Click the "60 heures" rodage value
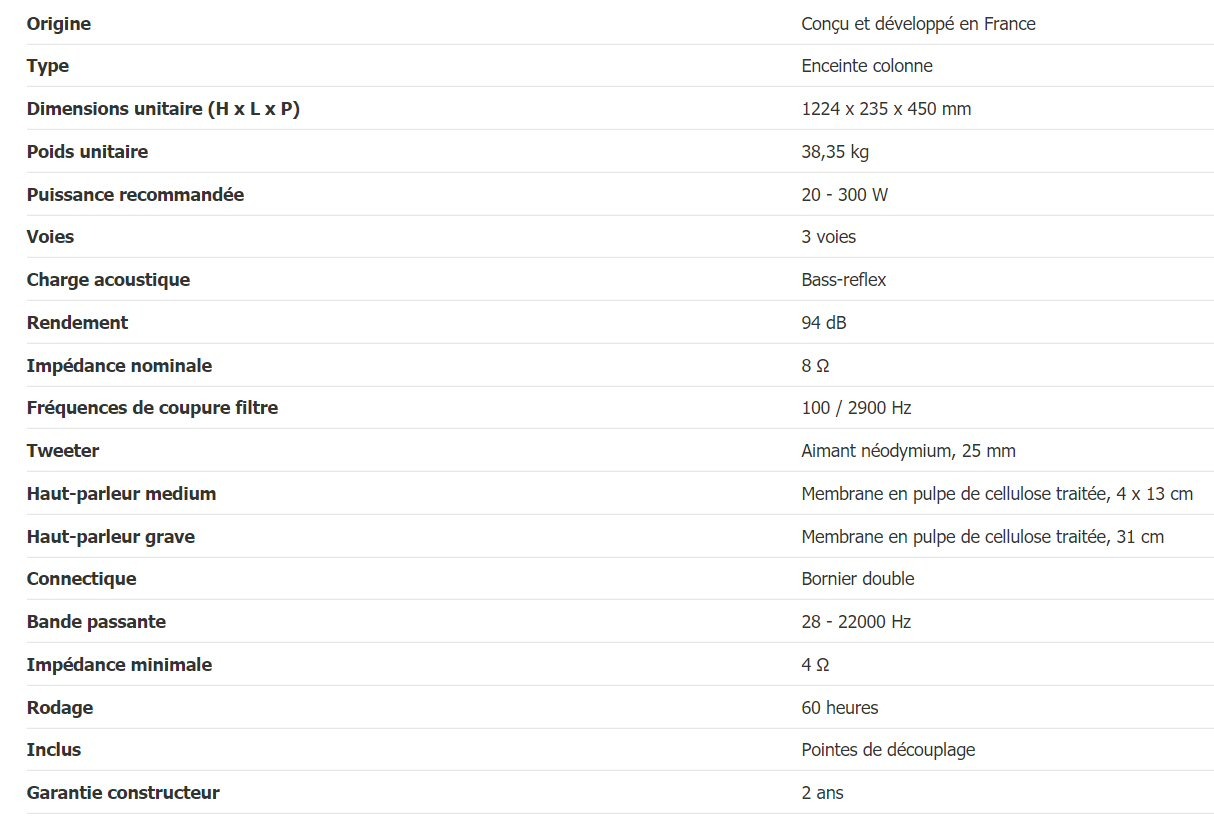Viewport: 1214px width, 816px height. pos(839,708)
